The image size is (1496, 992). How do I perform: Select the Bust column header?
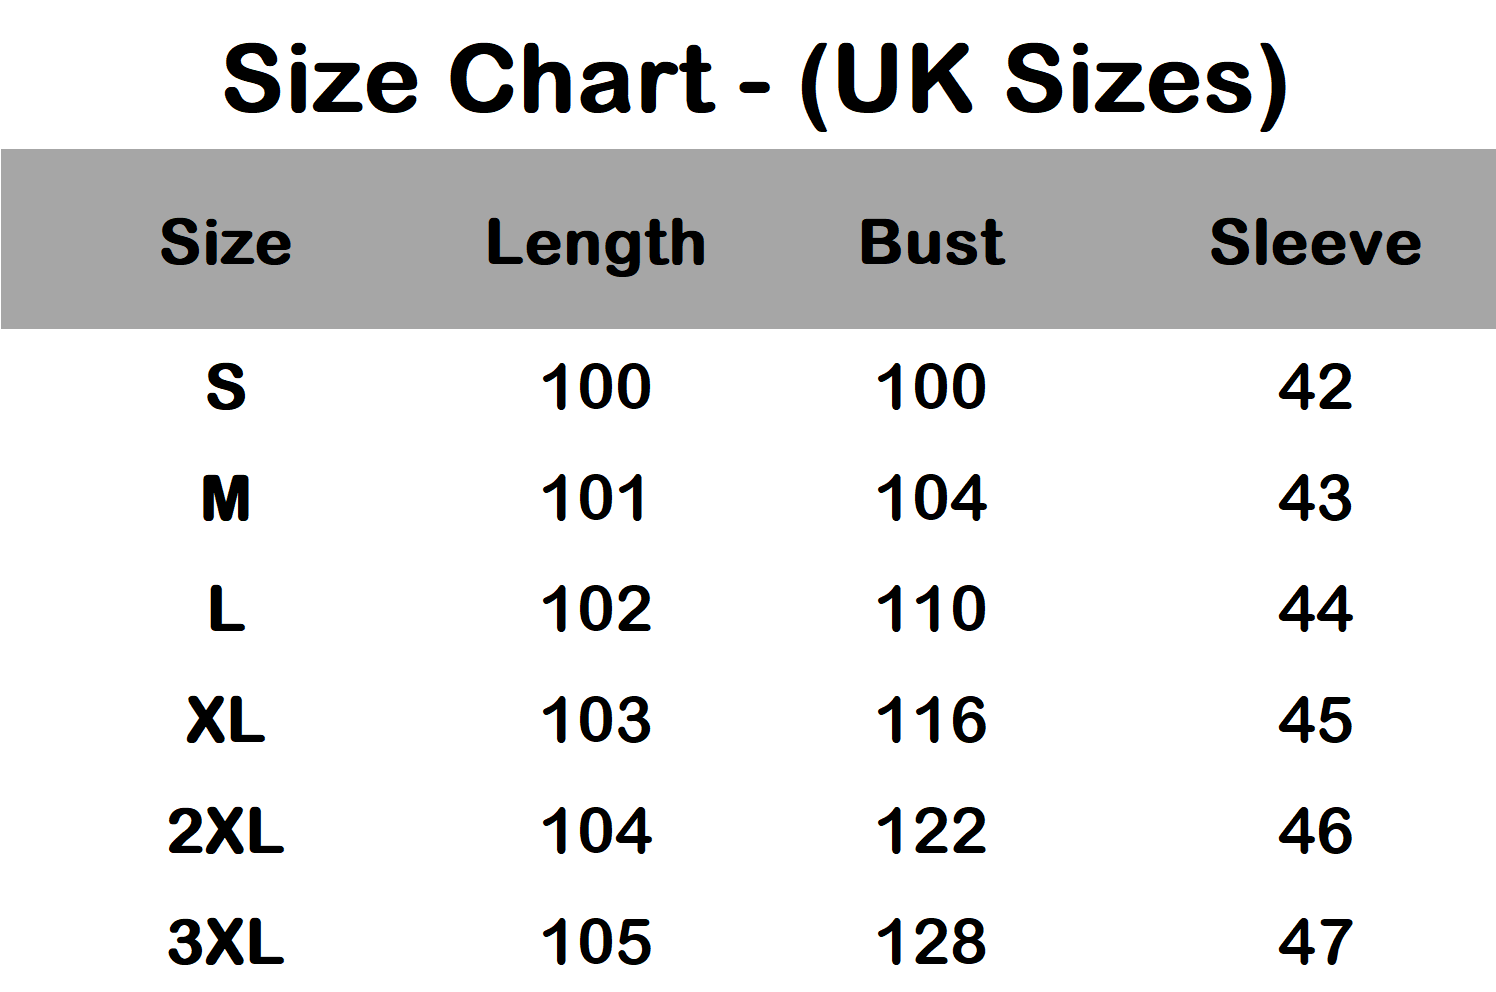click(932, 242)
